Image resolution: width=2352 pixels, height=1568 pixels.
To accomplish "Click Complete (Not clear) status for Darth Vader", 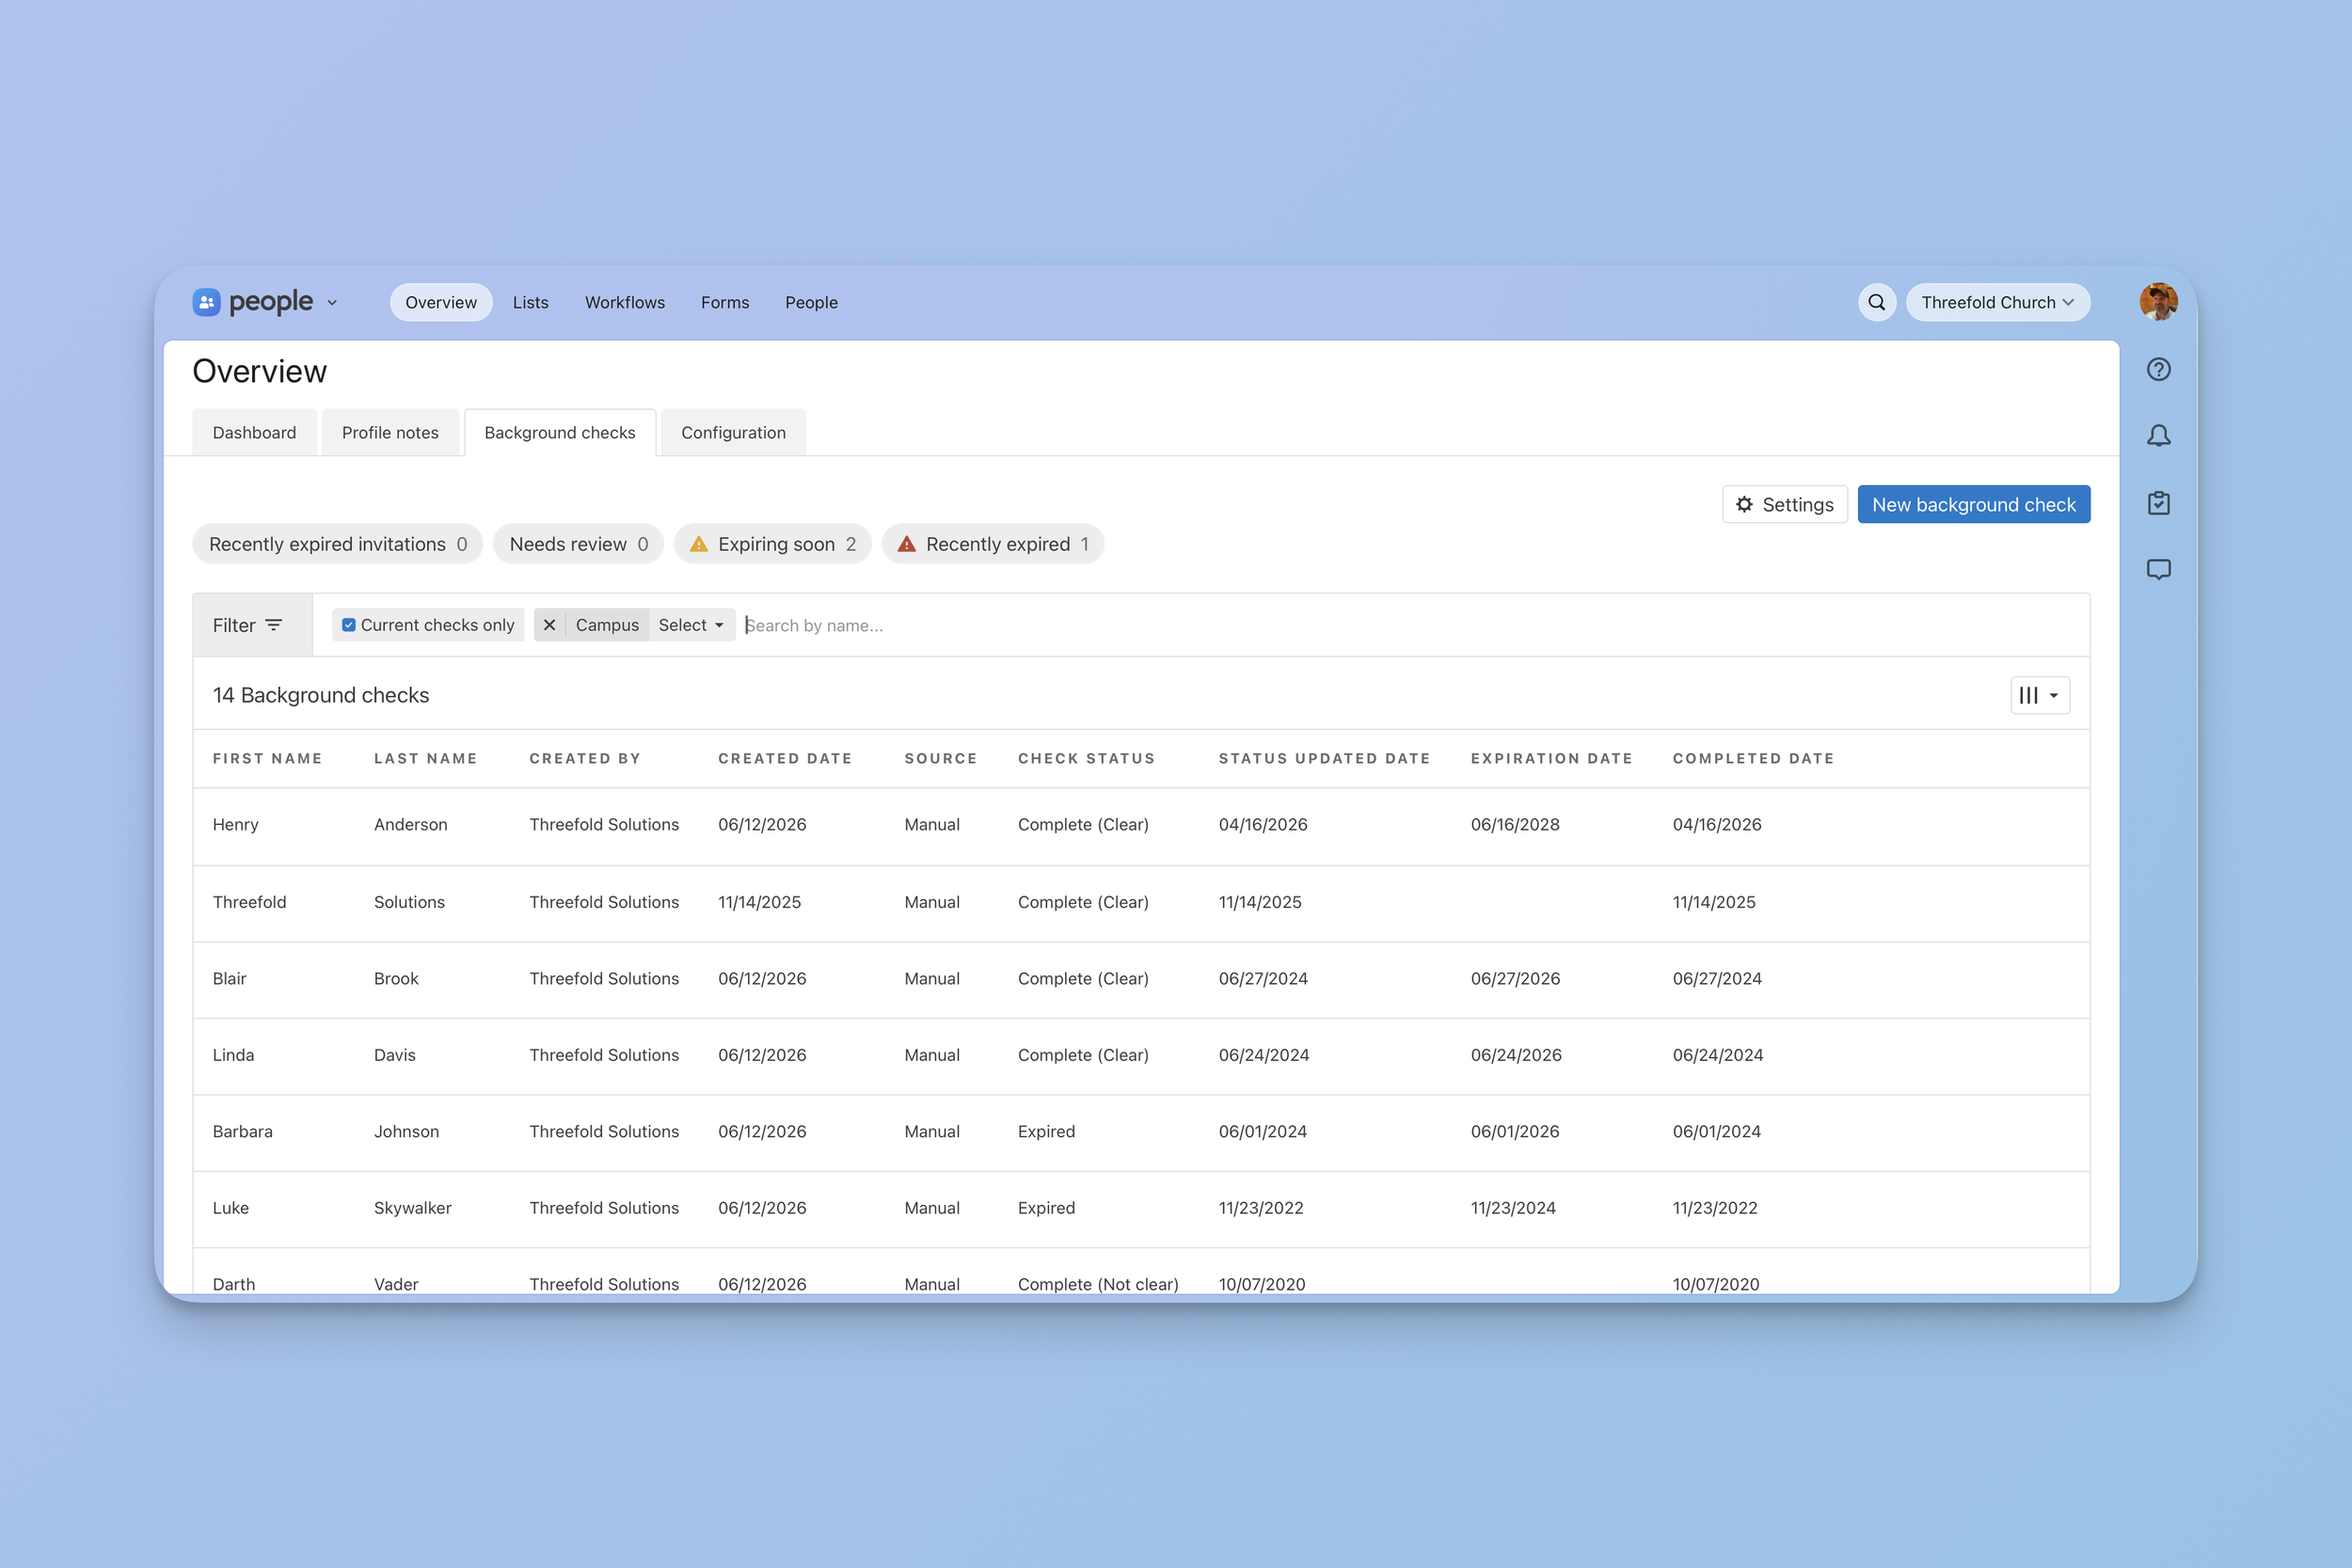I will (1098, 1284).
